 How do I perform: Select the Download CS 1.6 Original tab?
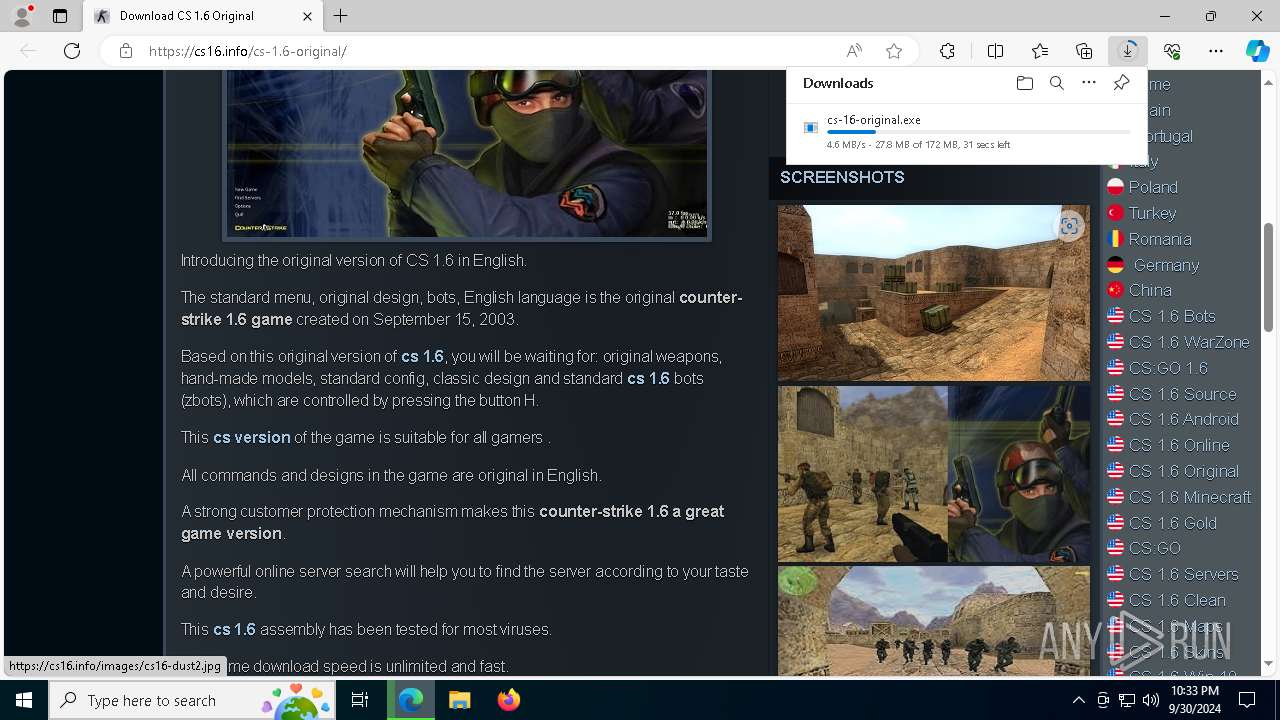[203, 16]
